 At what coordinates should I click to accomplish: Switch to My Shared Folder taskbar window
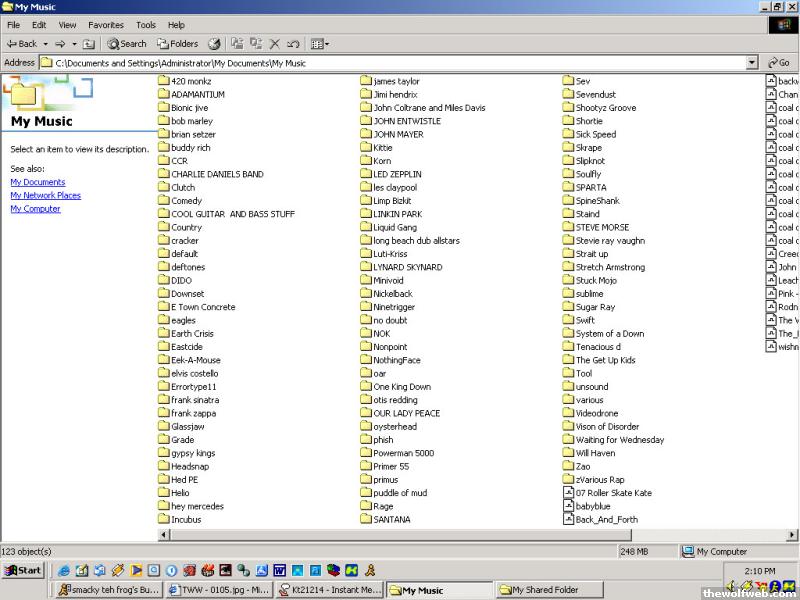540,590
